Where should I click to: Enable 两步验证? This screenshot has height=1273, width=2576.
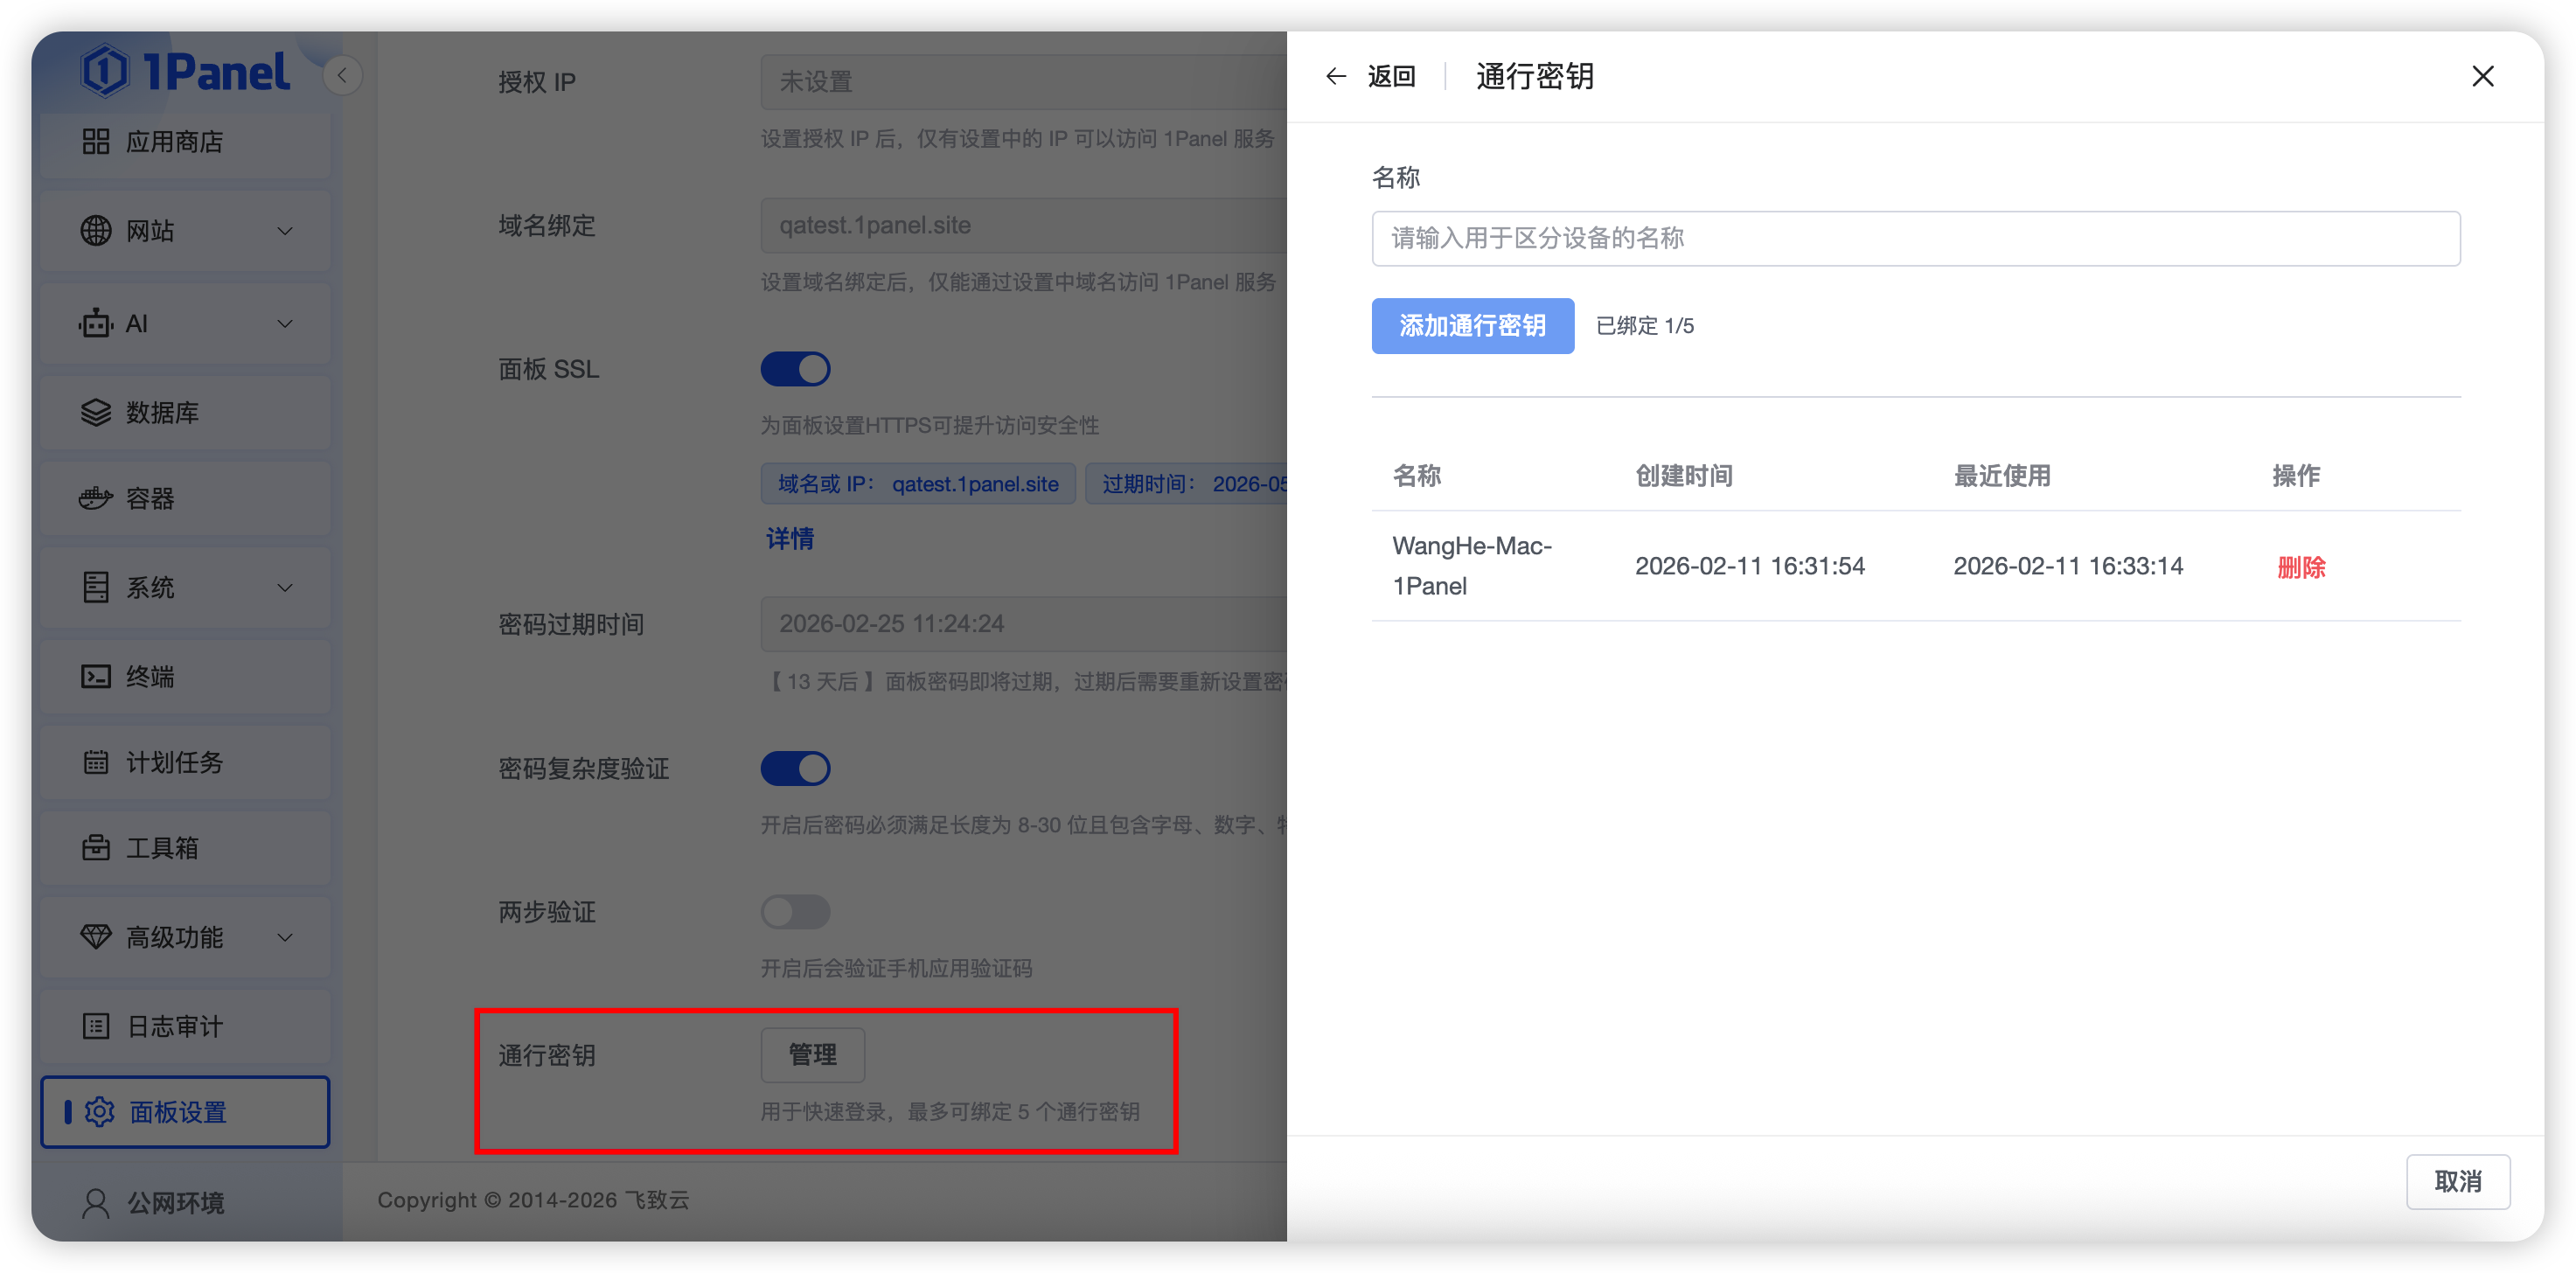click(x=795, y=911)
